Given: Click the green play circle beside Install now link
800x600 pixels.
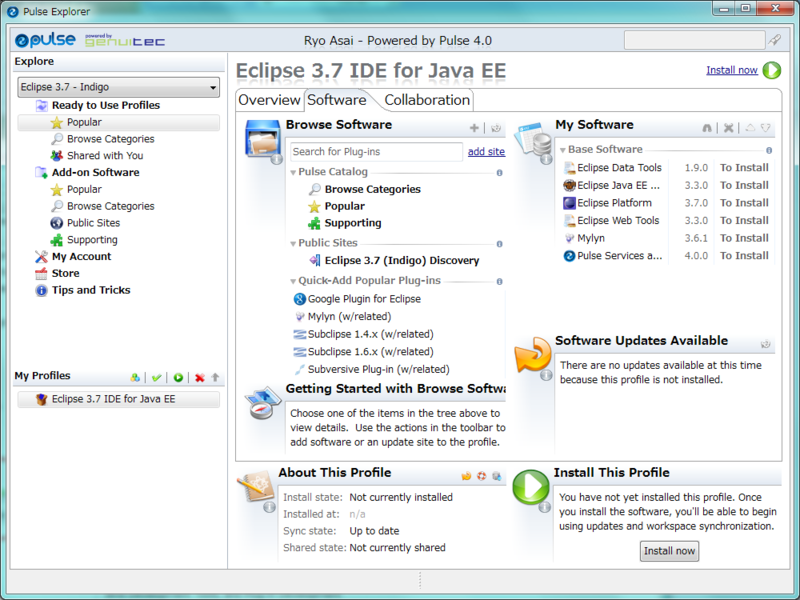Looking at the screenshot, I should coord(772,70).
